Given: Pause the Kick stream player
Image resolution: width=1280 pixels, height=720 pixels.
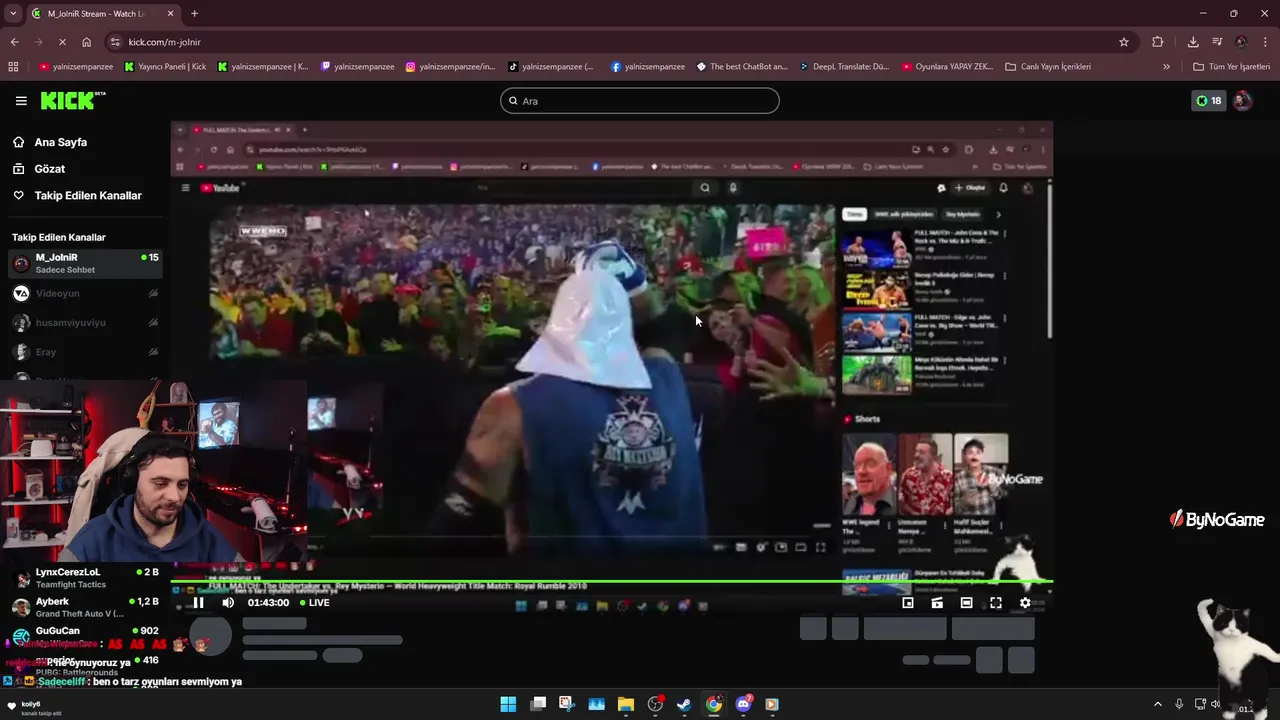Looking at the screenshot, I should (198, 602).
